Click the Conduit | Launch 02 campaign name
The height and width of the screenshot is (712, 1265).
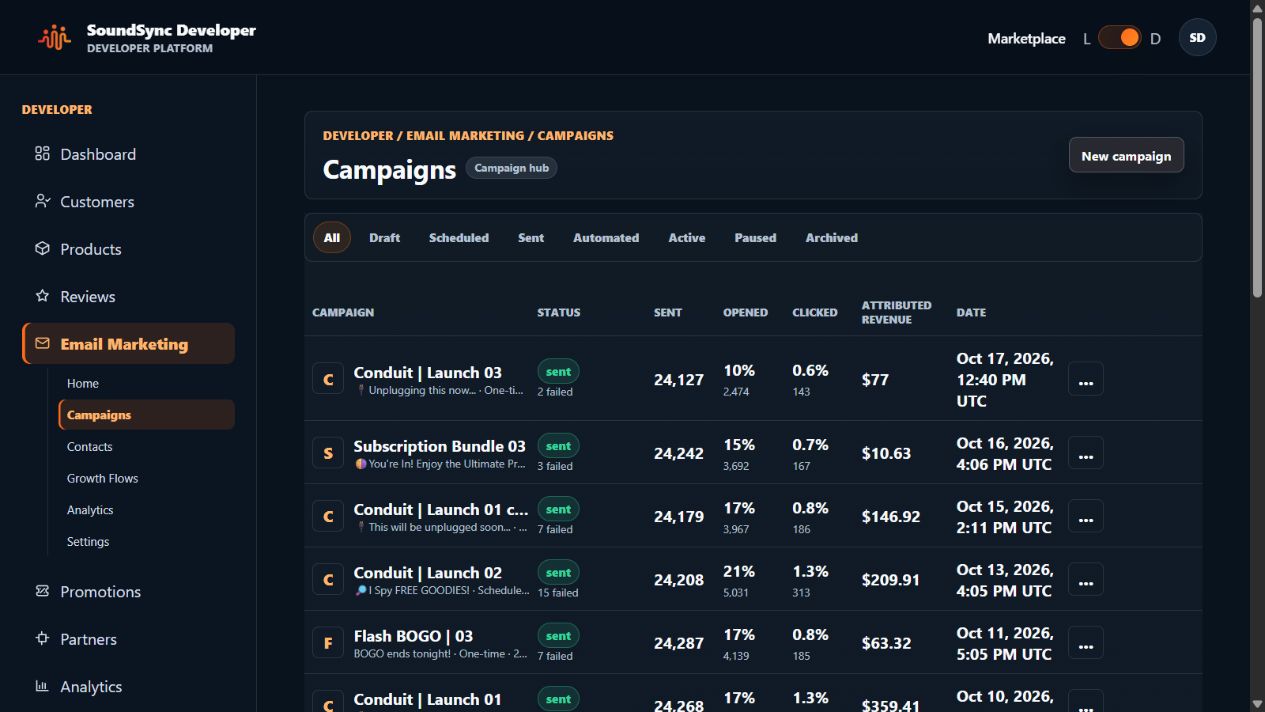(427, 573)
